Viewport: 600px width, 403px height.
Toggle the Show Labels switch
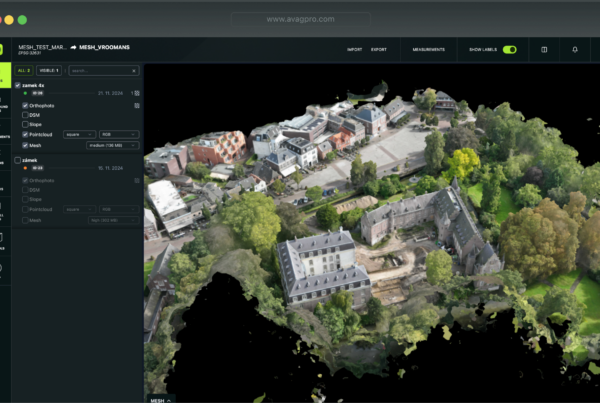coord(509,49)
